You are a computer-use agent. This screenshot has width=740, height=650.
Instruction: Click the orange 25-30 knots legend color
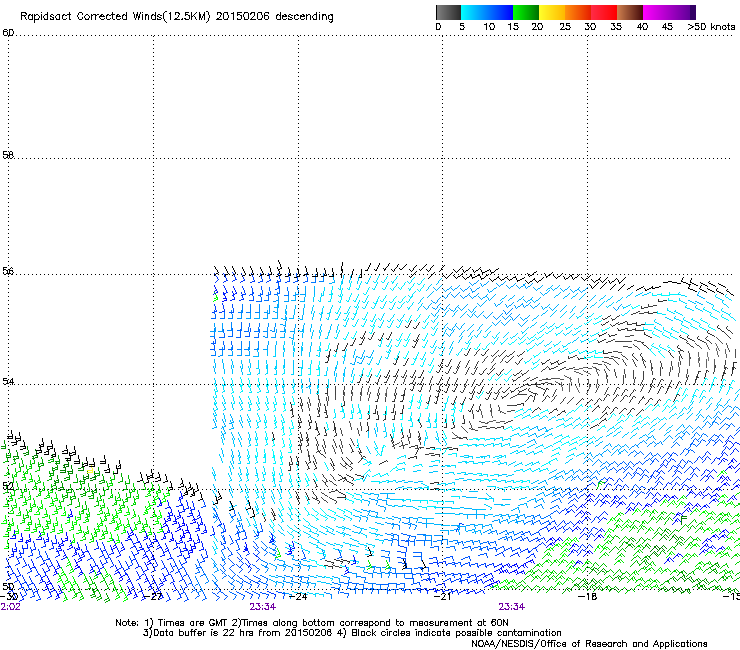click(x=578, y=12)
